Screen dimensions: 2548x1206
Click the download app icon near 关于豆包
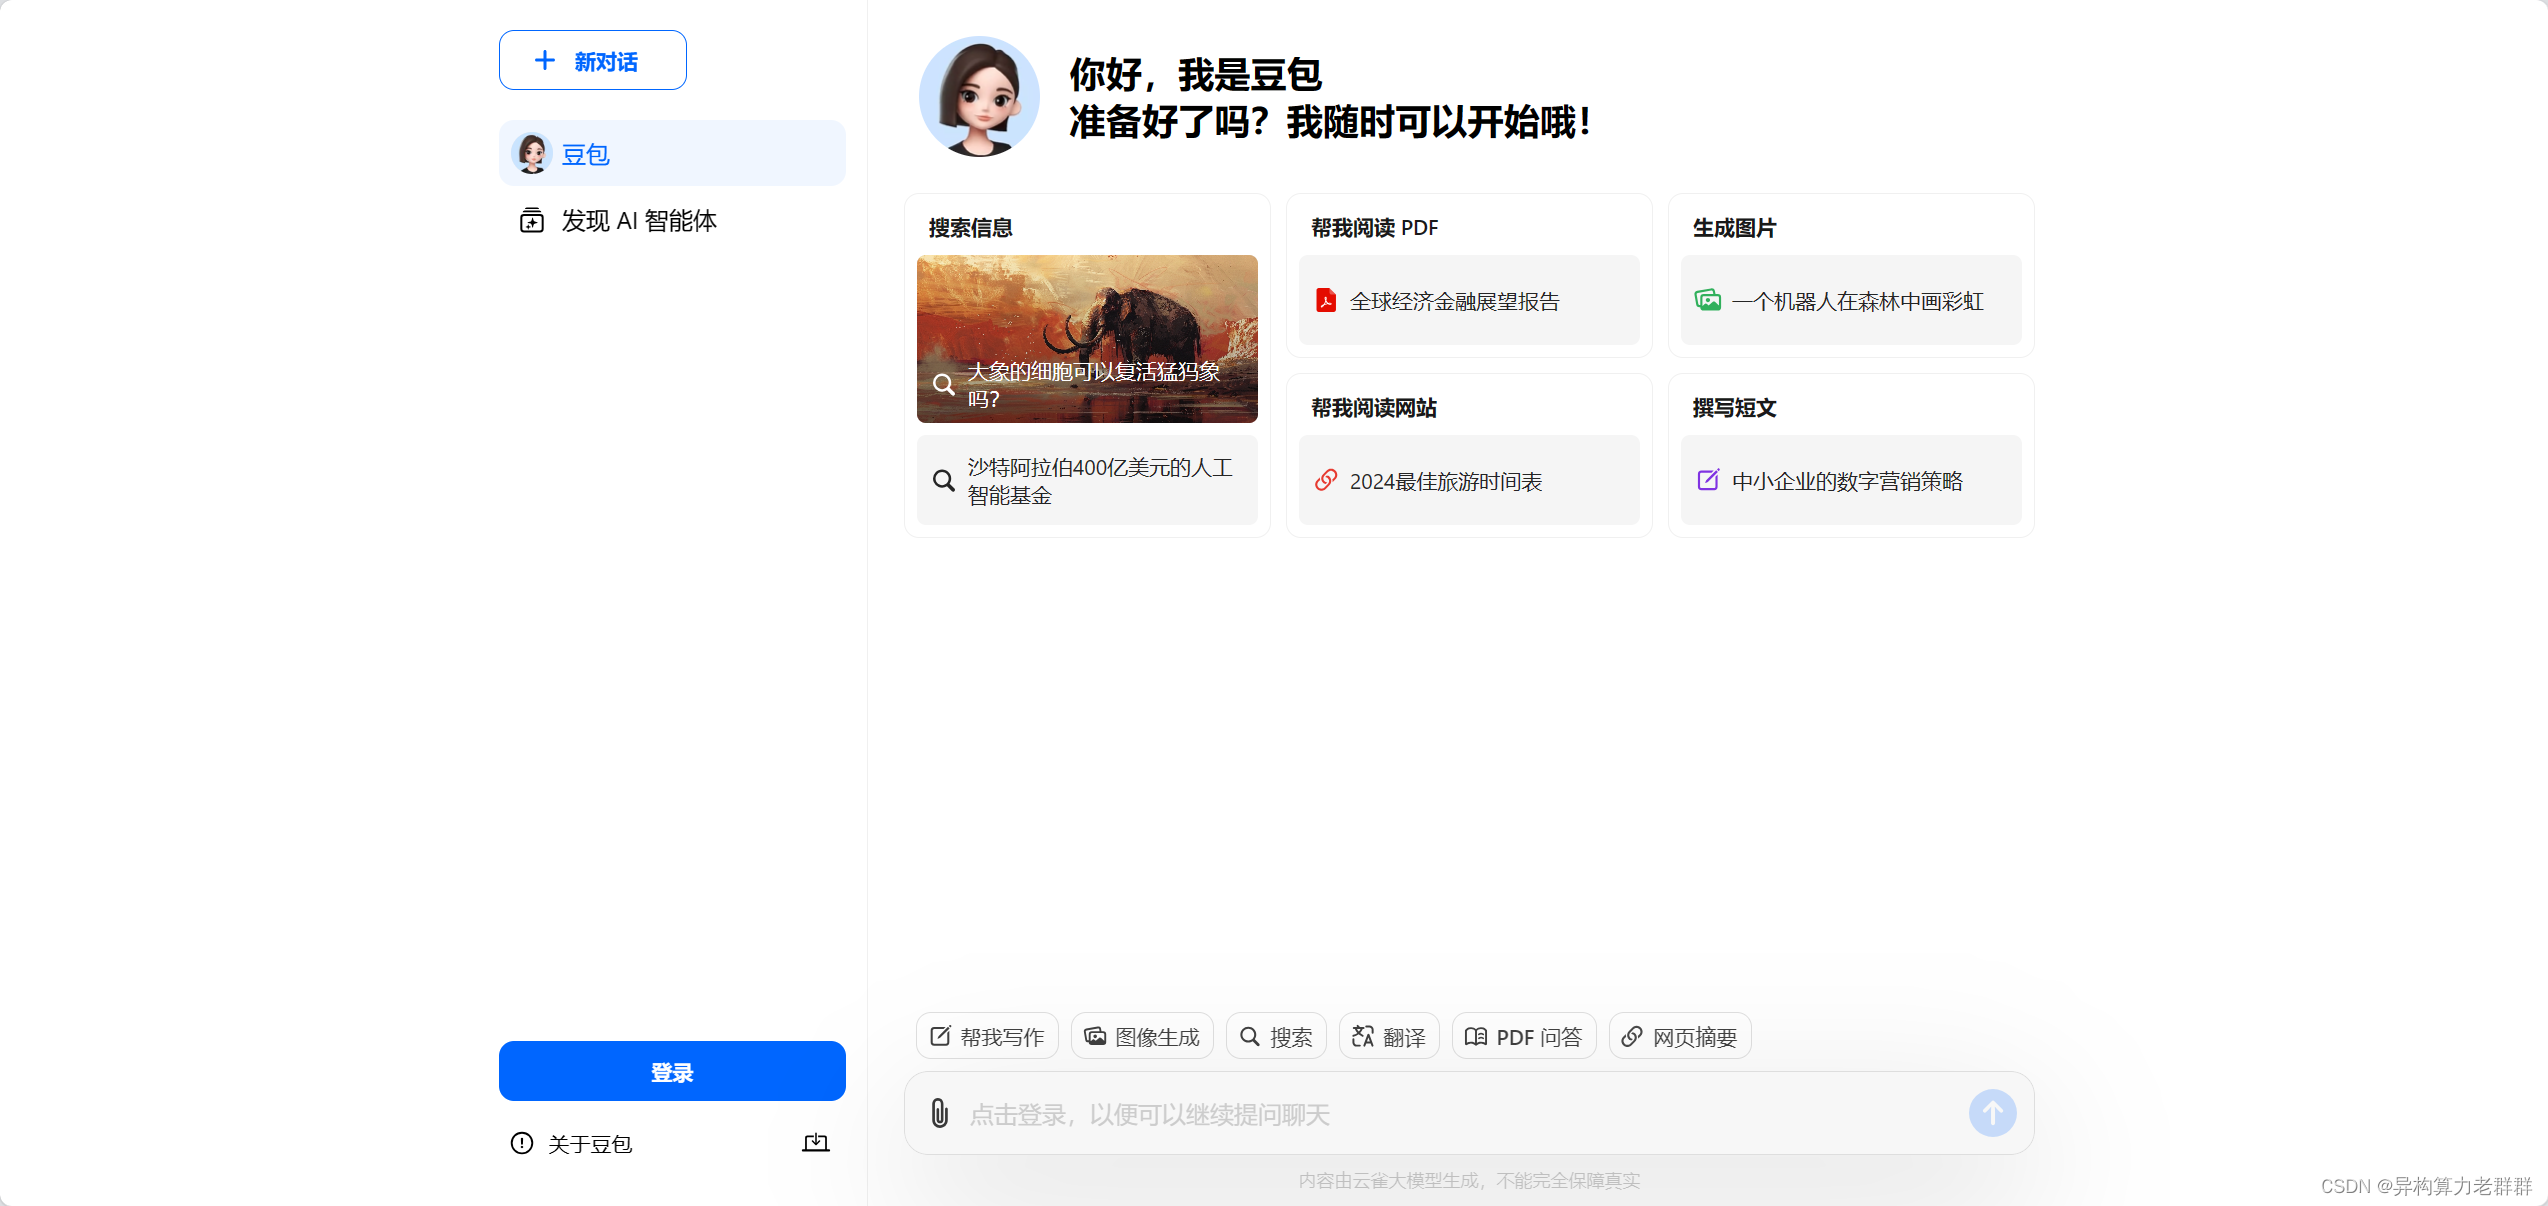tap(816, 1142)
